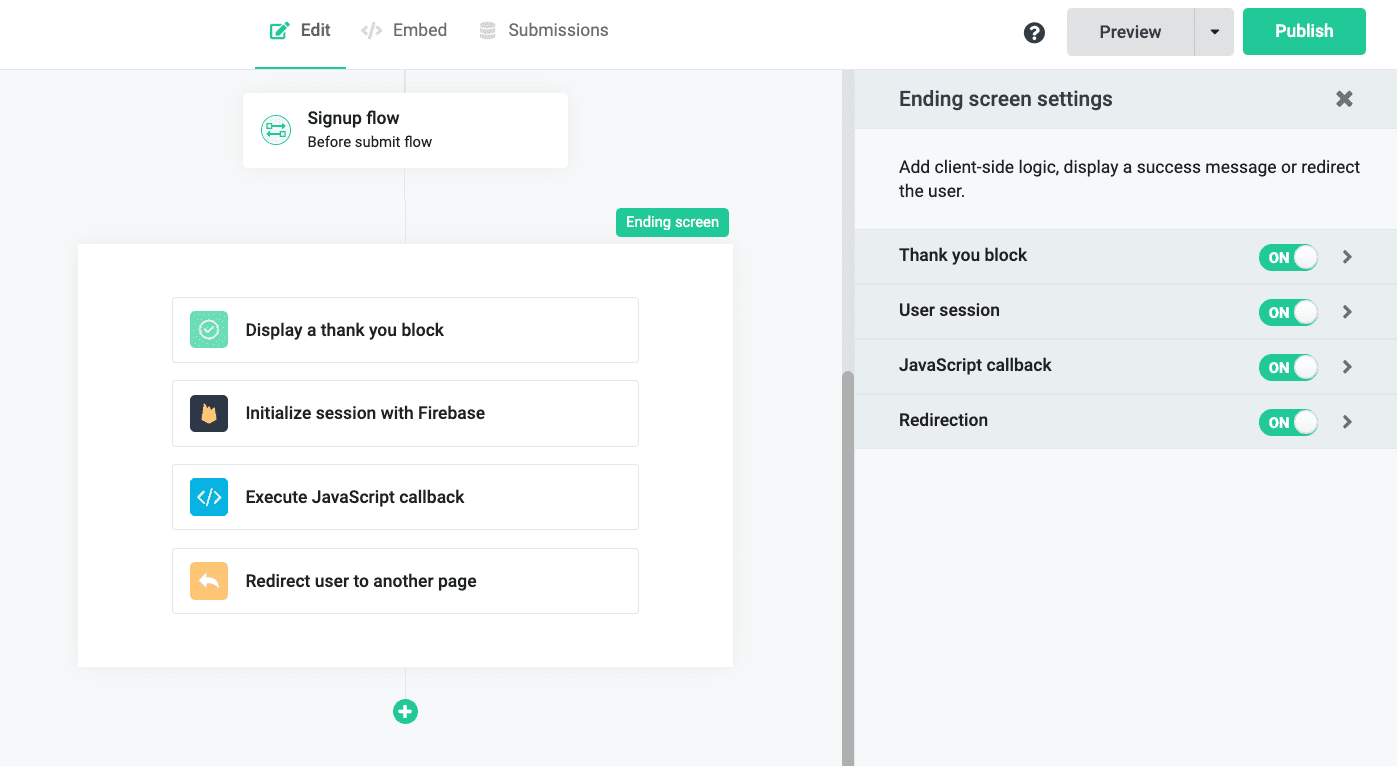Close the Ending screen settings panel
1397x766 pixels.
[x=1344, y=99]
